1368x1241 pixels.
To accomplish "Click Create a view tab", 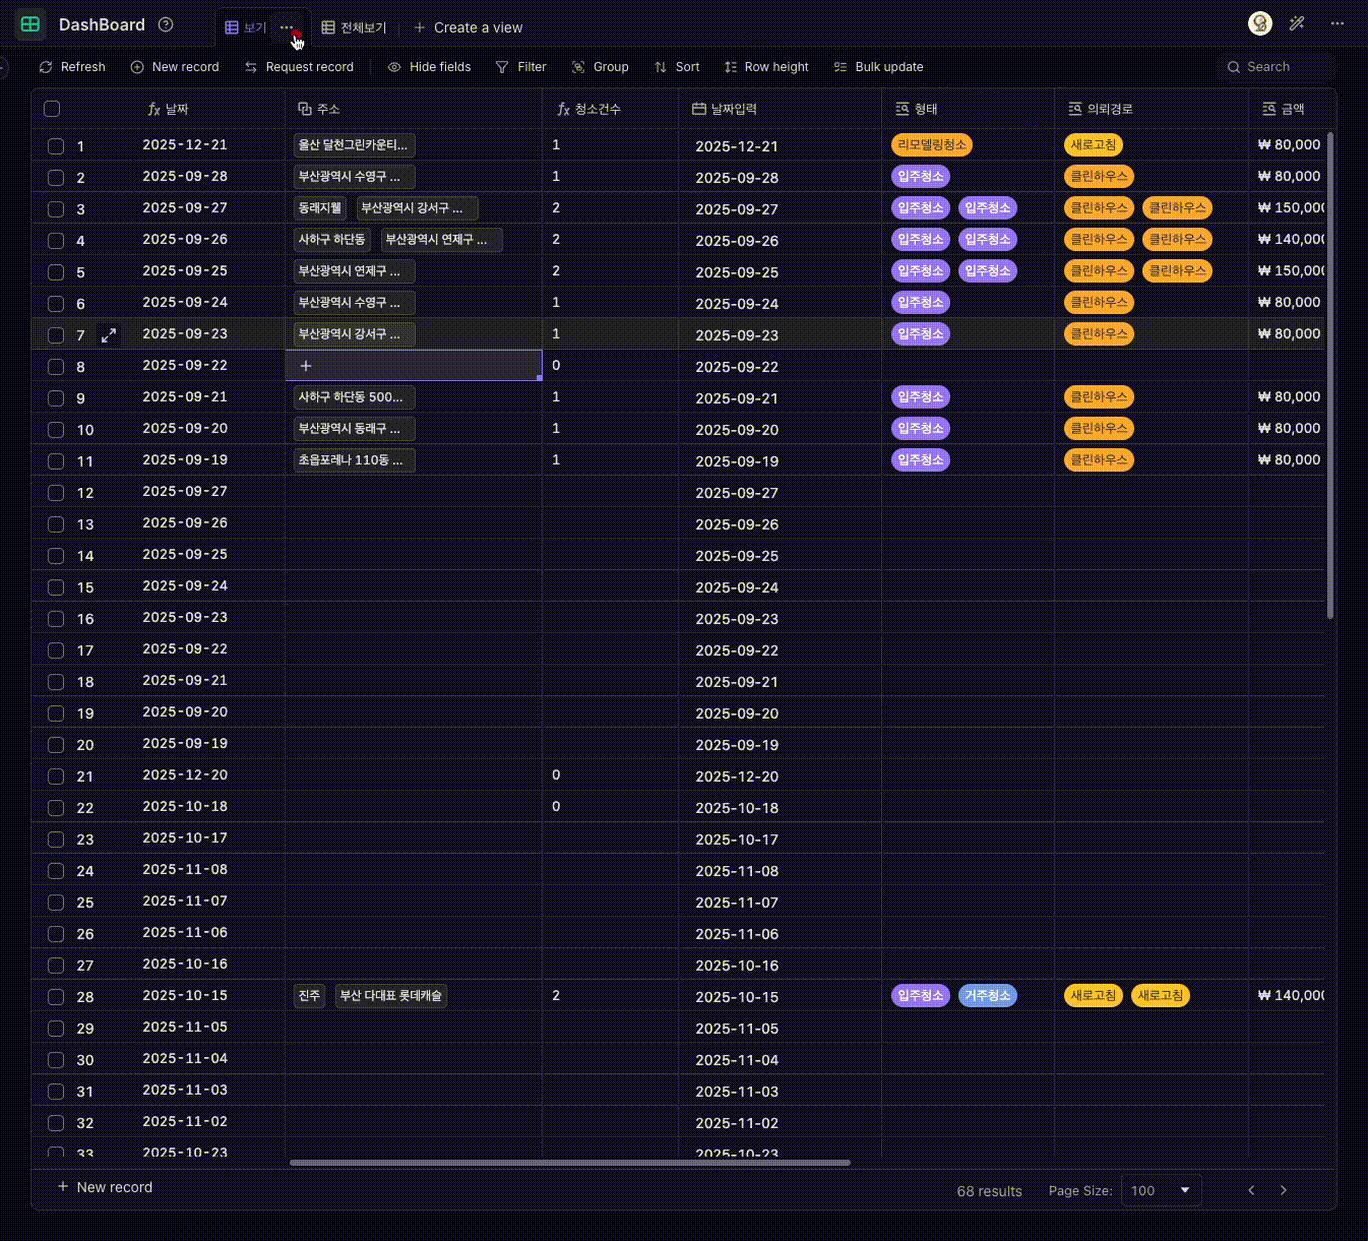I will tap(468, 28).
